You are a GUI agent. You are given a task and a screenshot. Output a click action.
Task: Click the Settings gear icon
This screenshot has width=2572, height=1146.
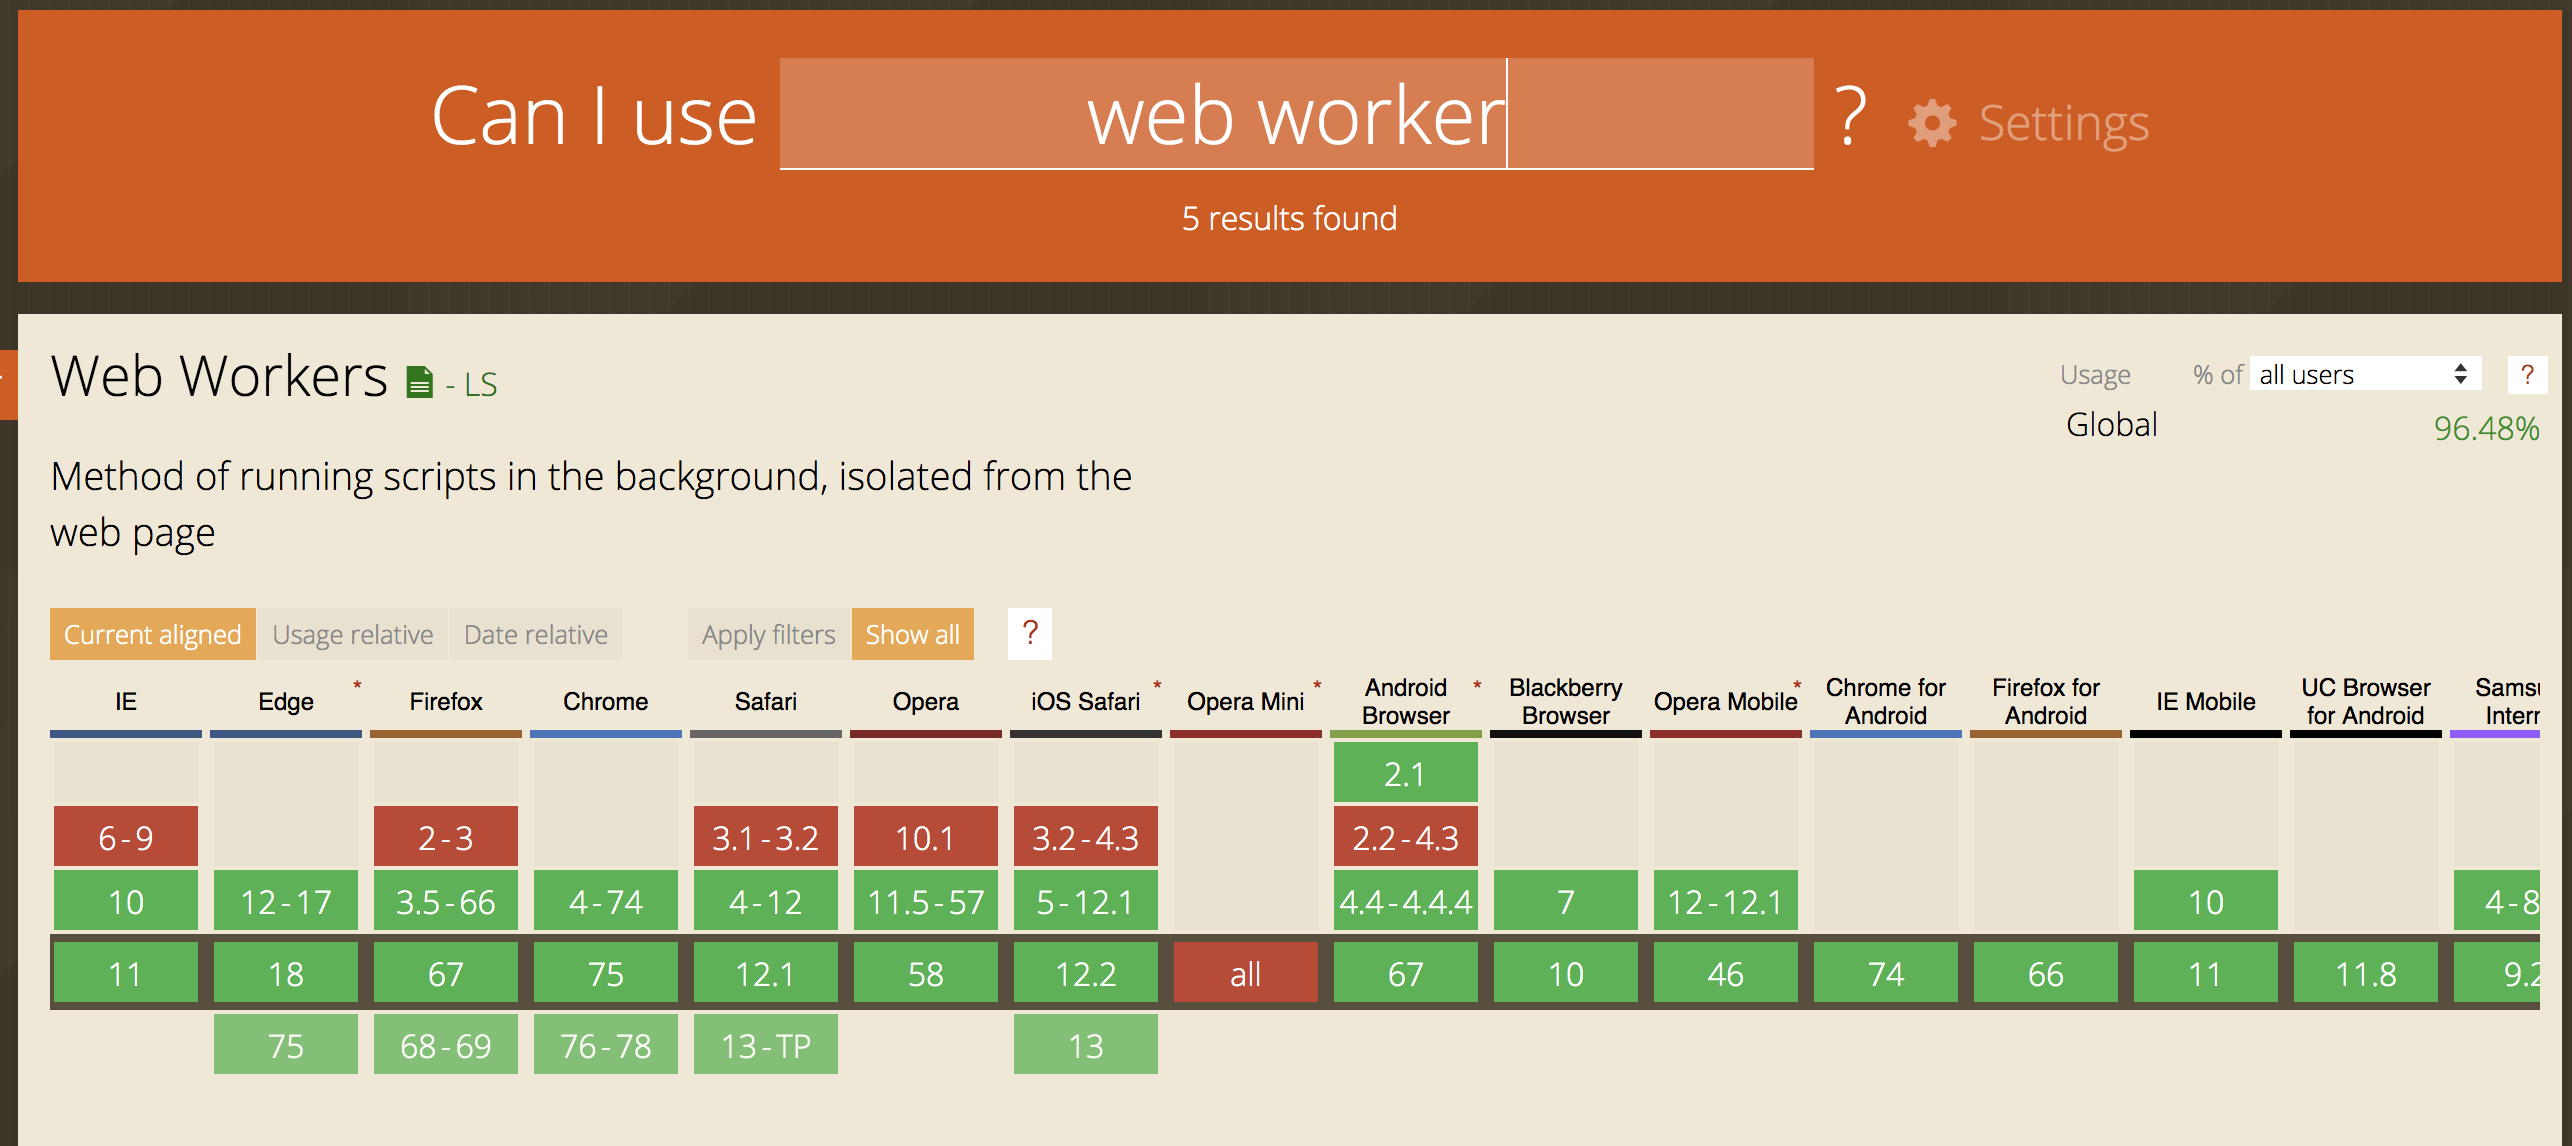click(1932, 124)
